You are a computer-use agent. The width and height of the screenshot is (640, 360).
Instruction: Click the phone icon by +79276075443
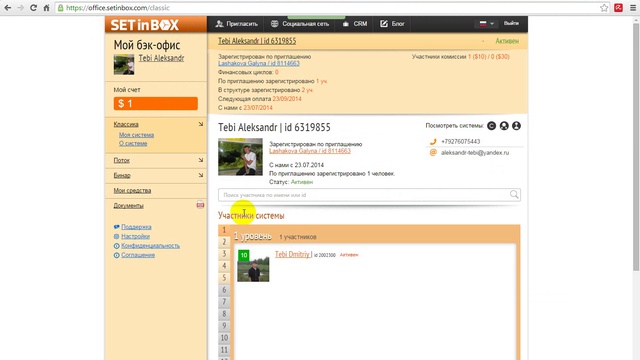click(433, 141)
